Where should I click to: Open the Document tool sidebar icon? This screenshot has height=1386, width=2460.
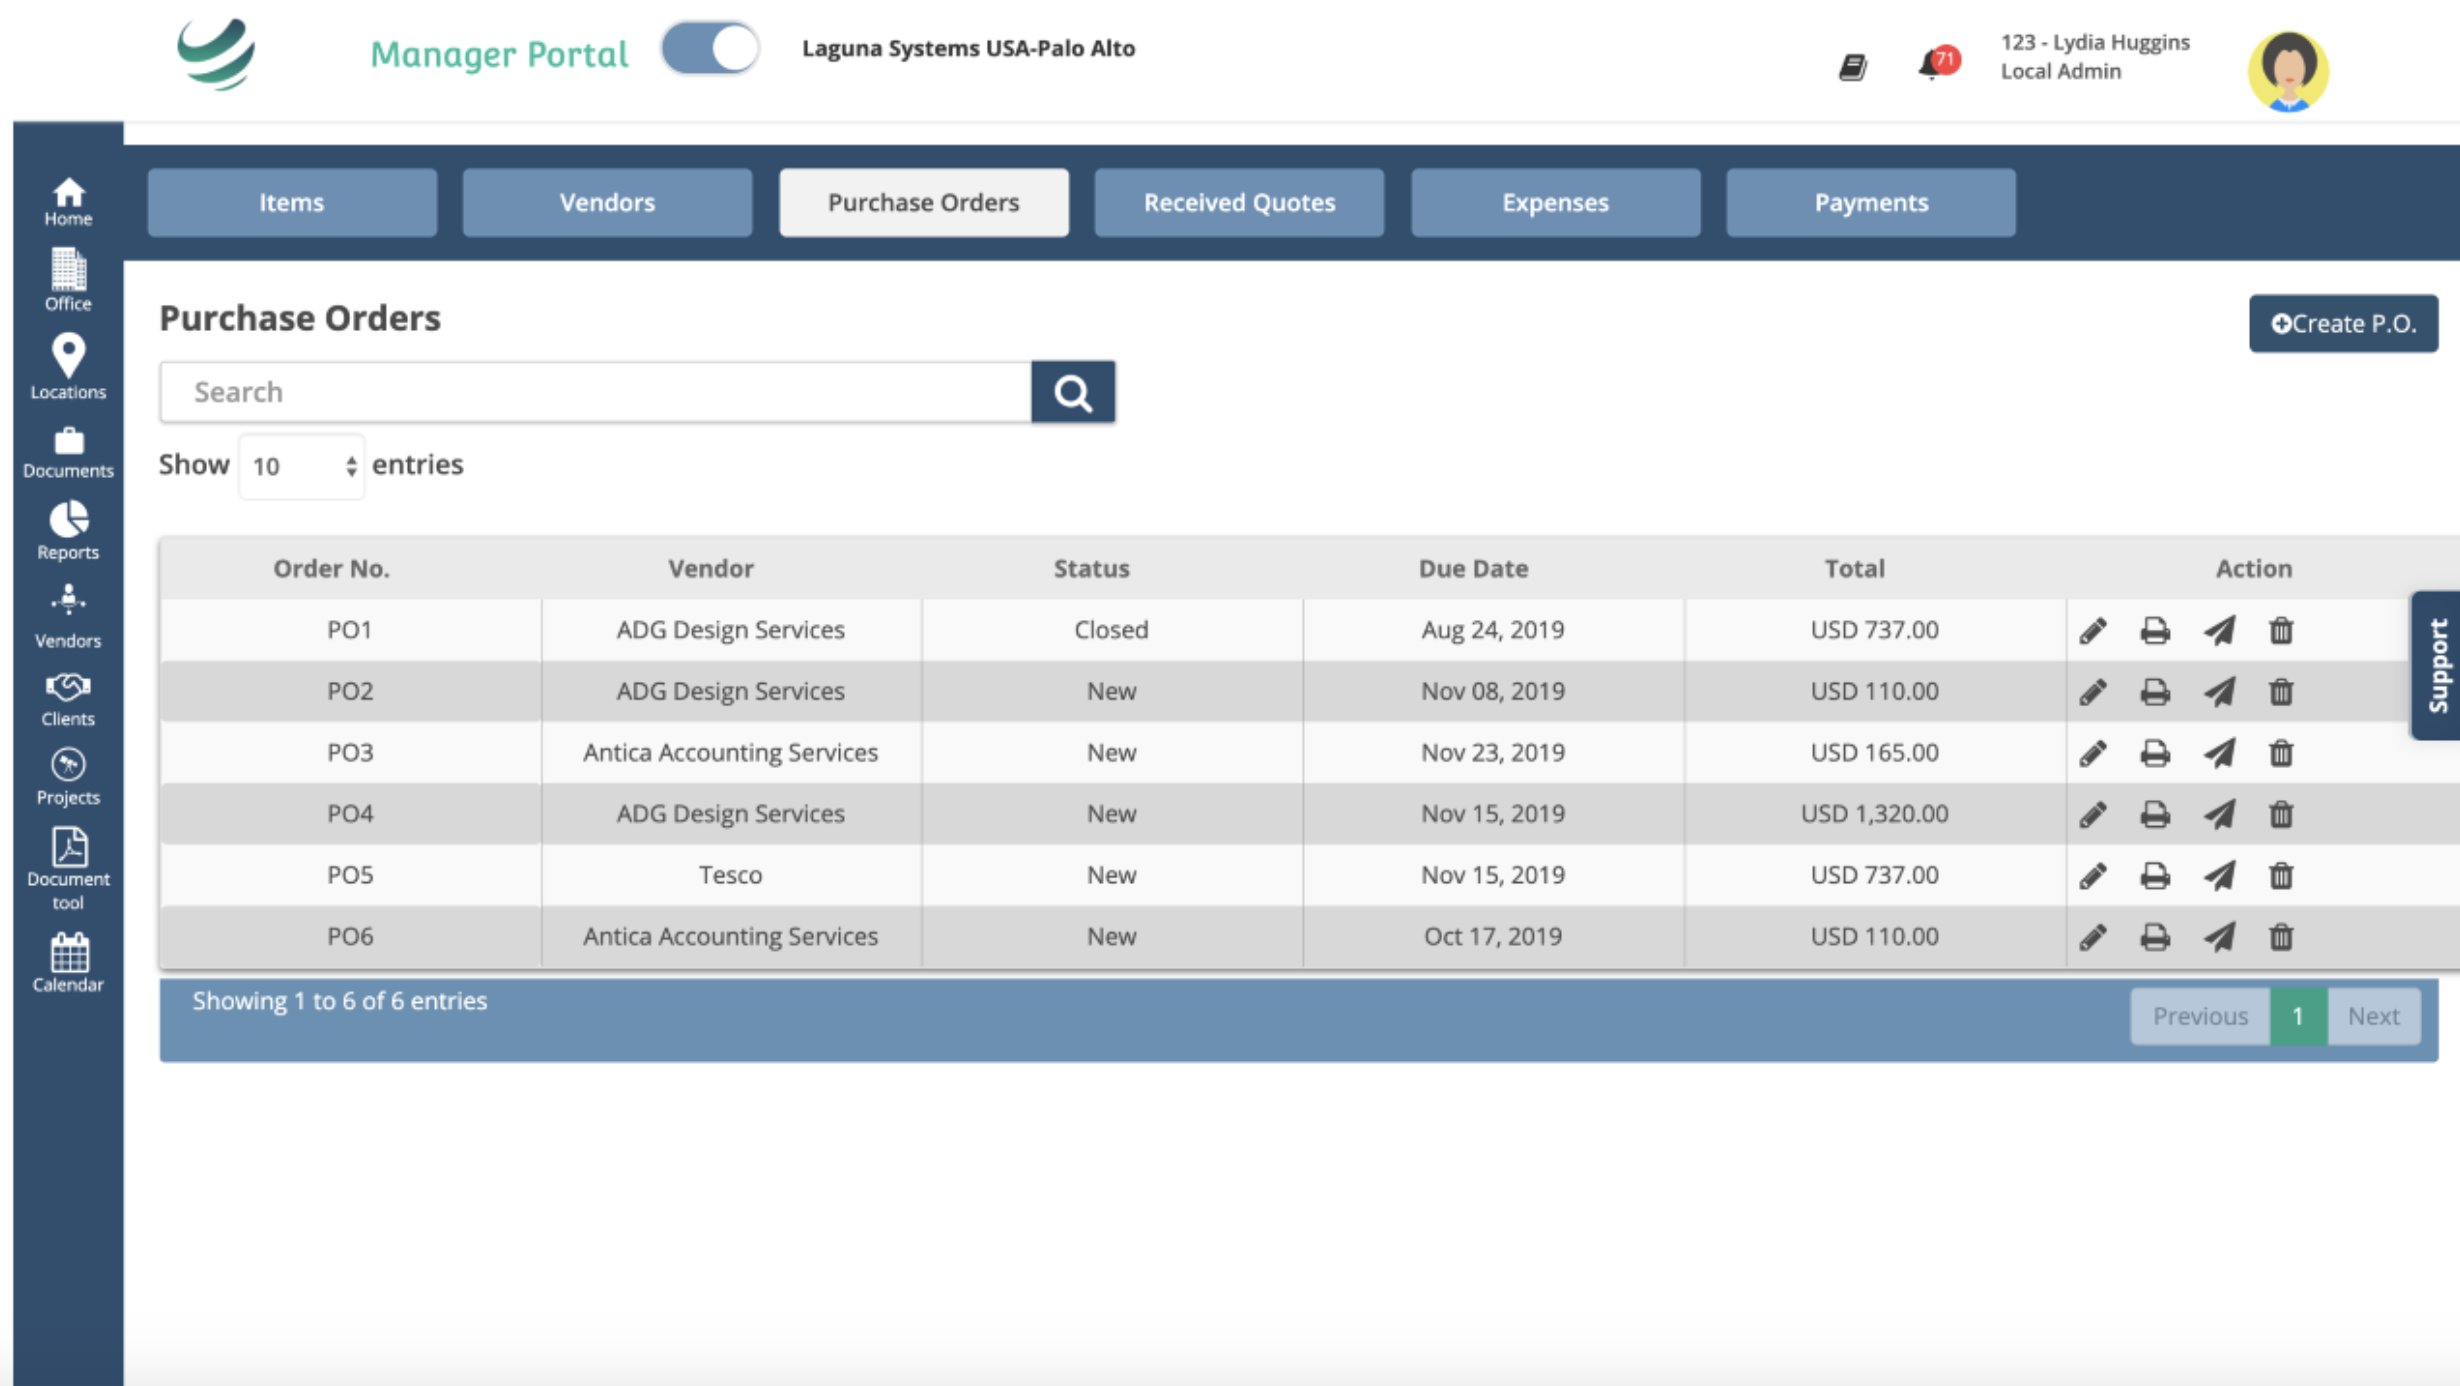[x=68, y=868]
